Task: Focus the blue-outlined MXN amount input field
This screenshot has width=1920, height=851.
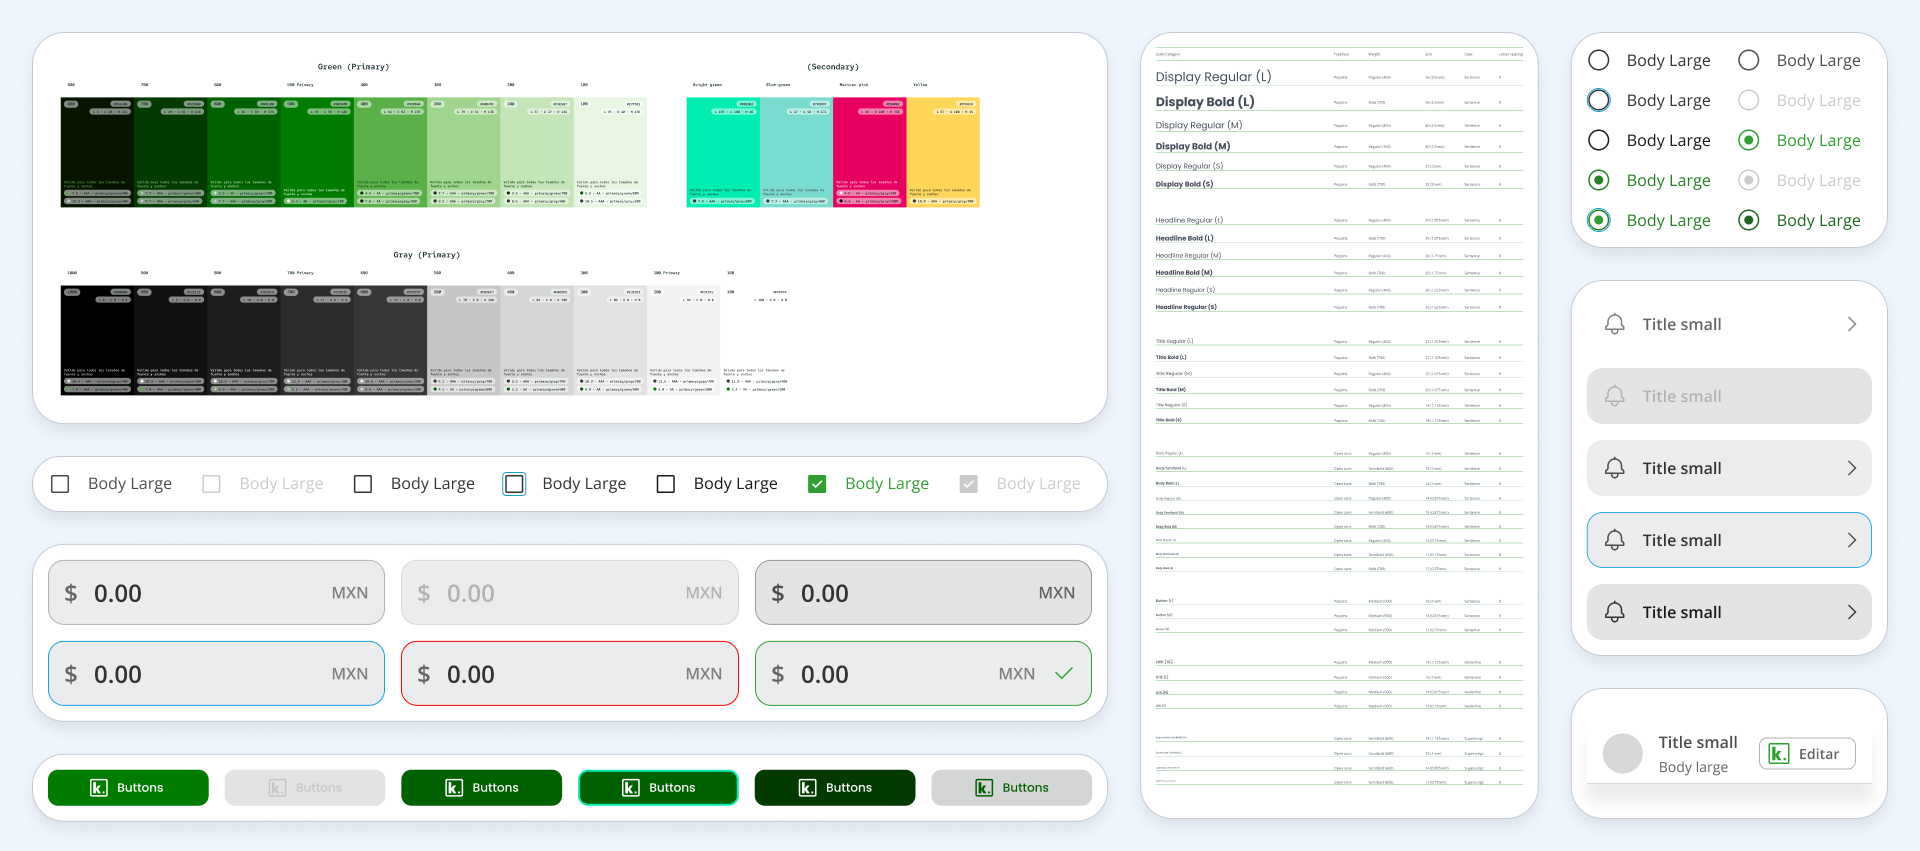Action: (x=216, y=674)
